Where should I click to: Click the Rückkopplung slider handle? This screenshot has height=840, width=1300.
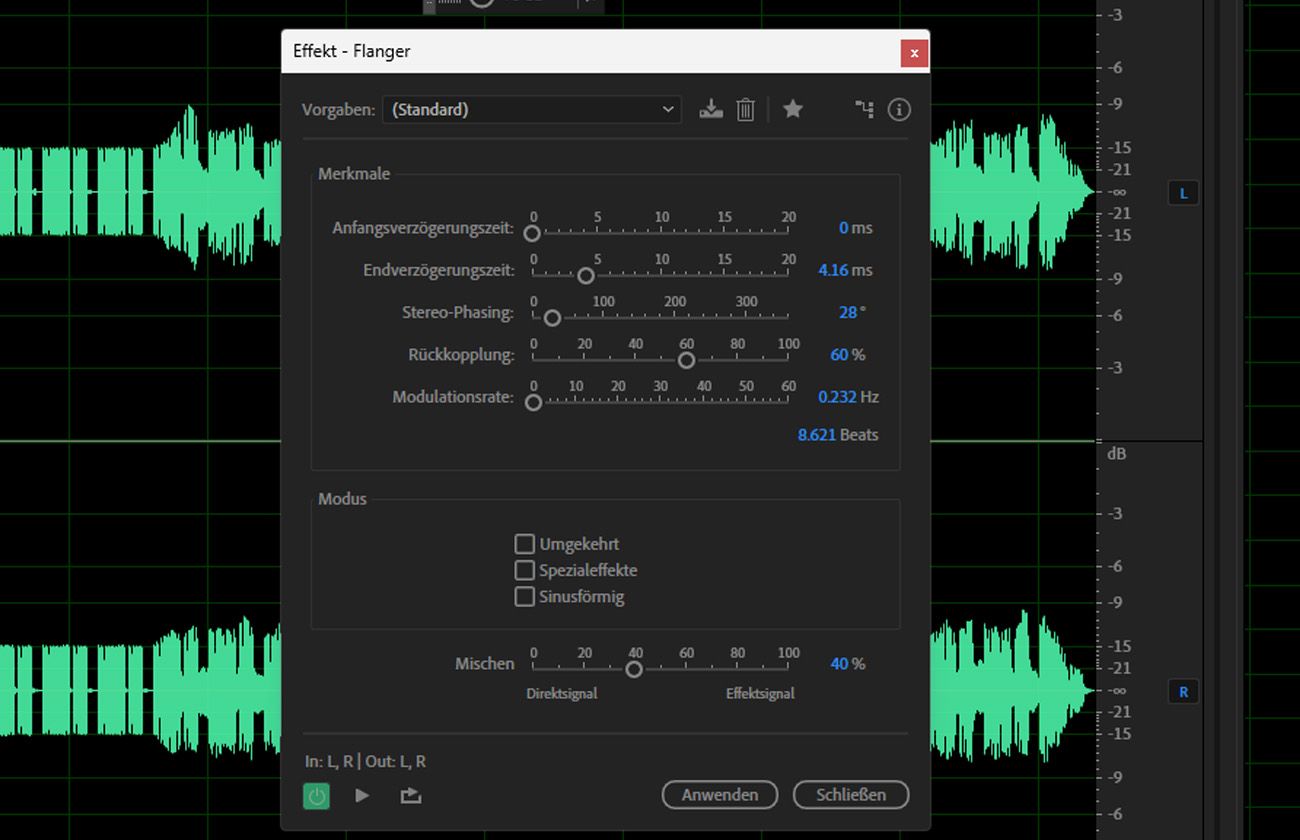[x=686, y=361]
